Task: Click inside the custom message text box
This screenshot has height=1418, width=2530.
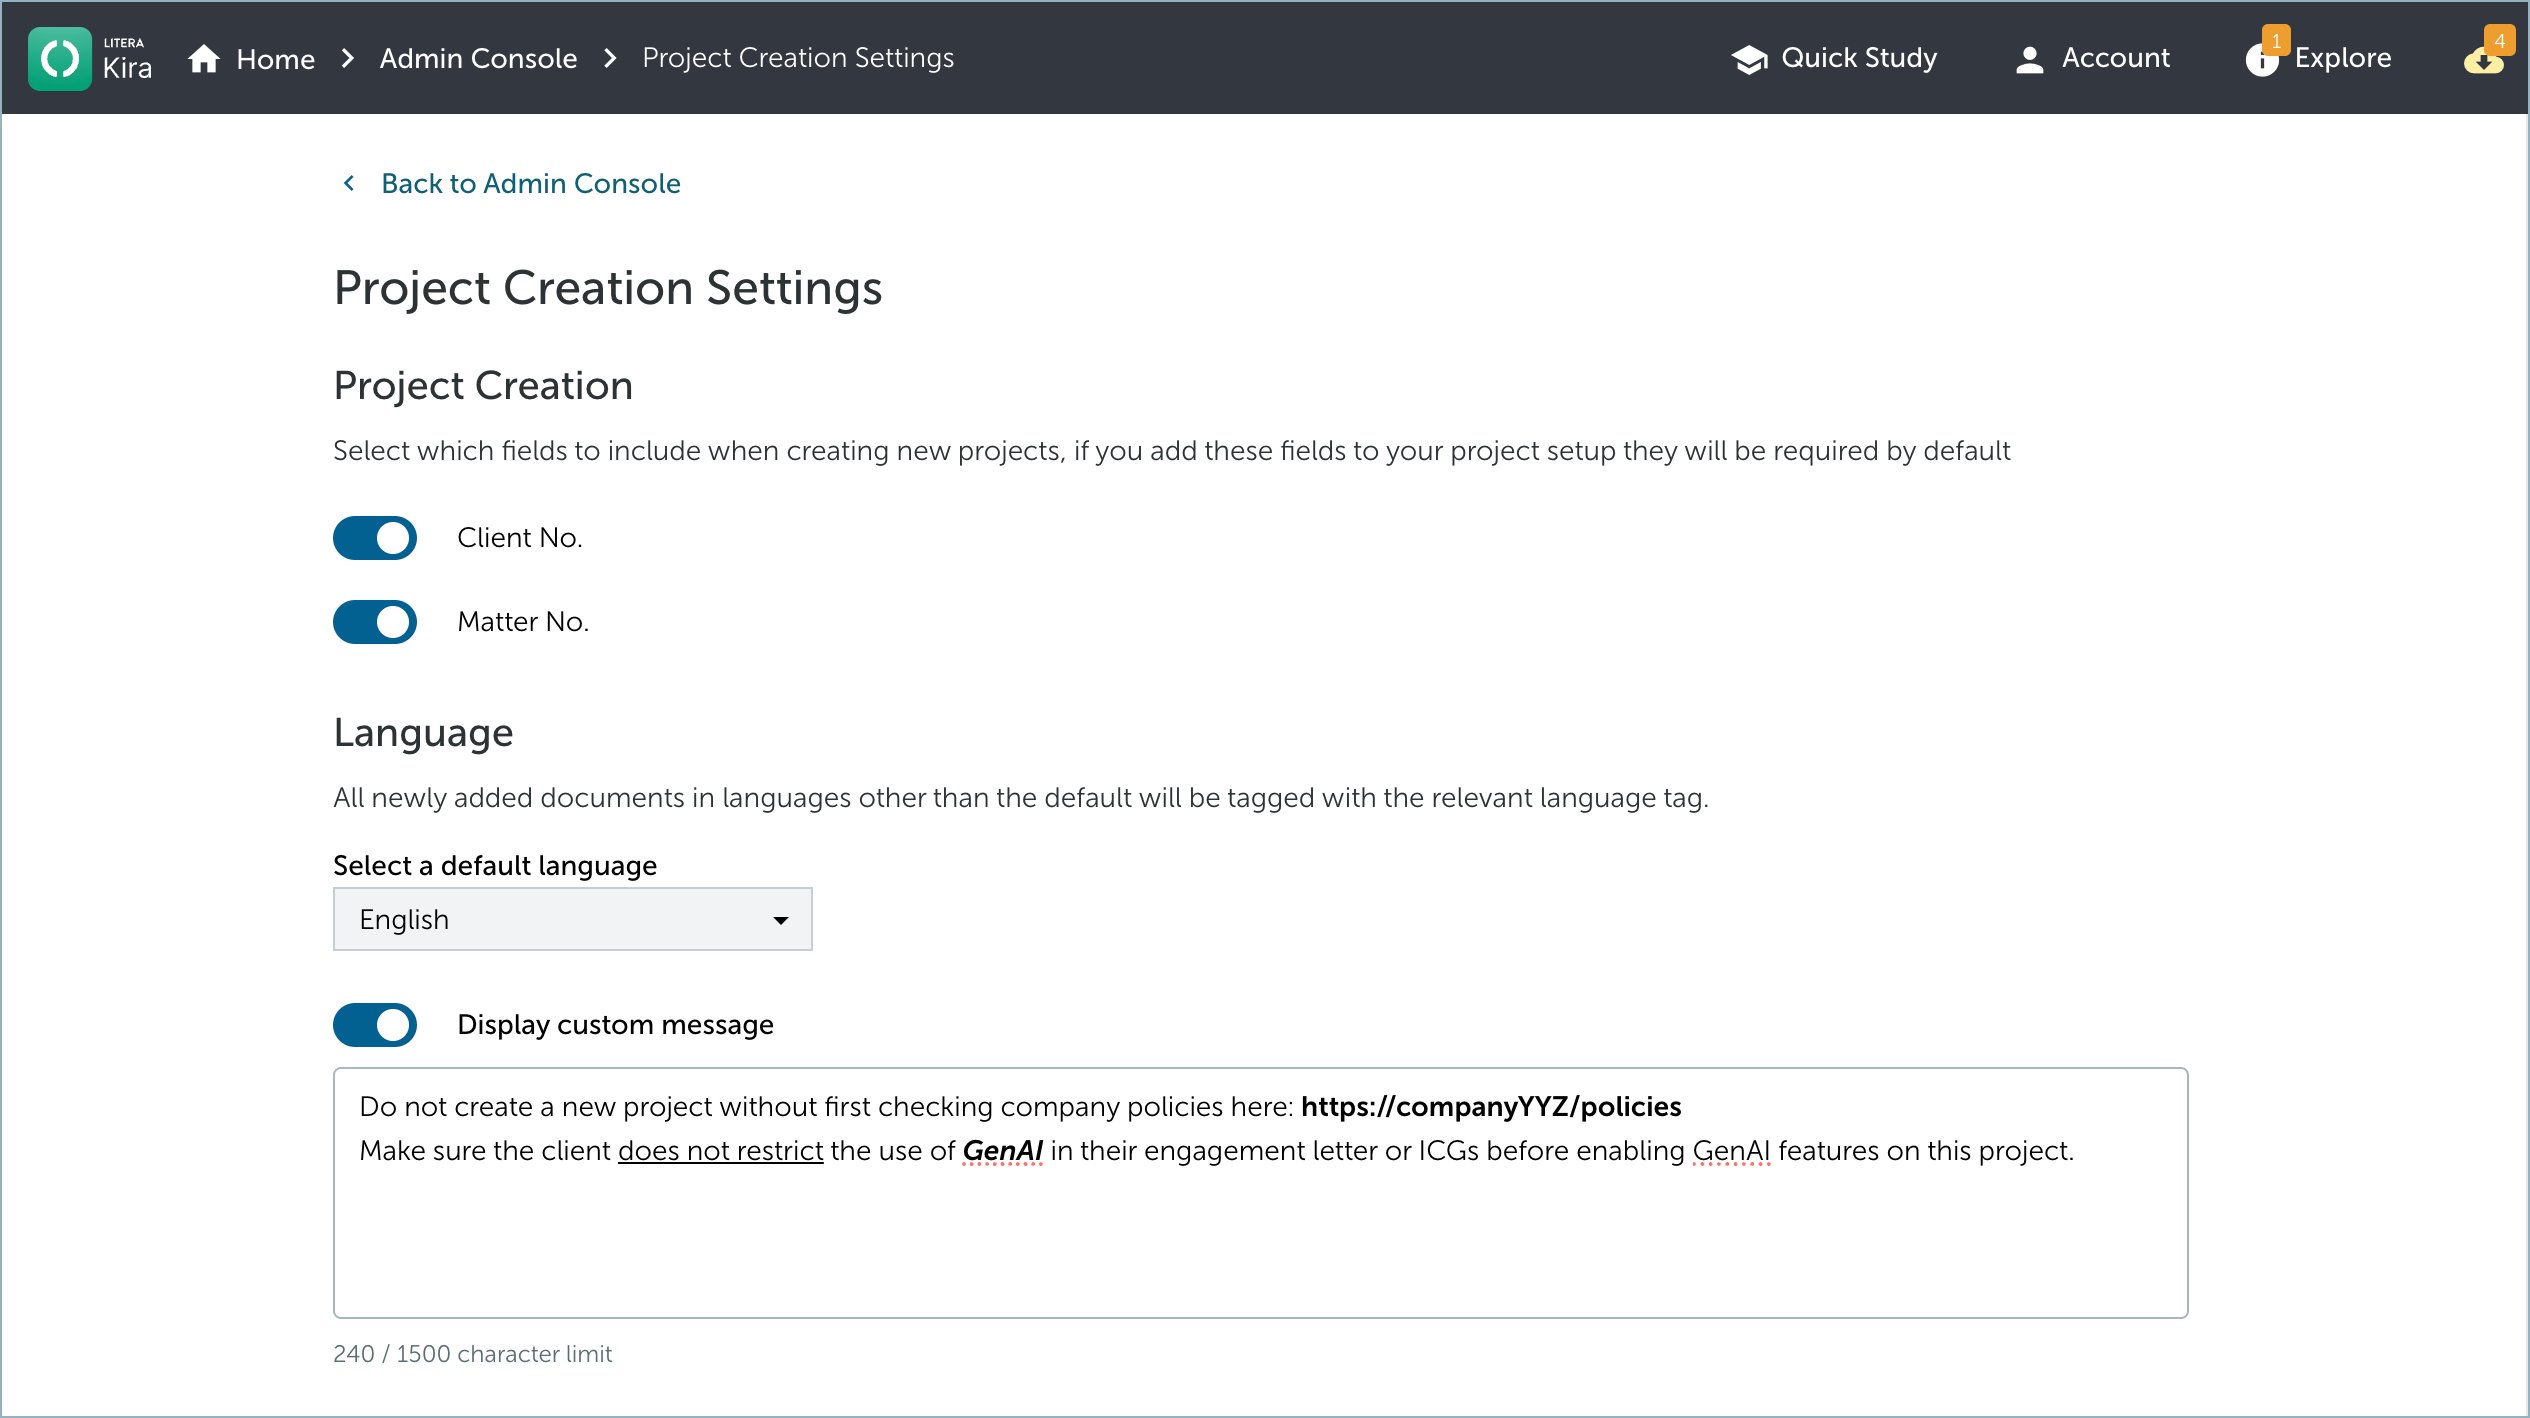Action: [x=1260, y=1193]
